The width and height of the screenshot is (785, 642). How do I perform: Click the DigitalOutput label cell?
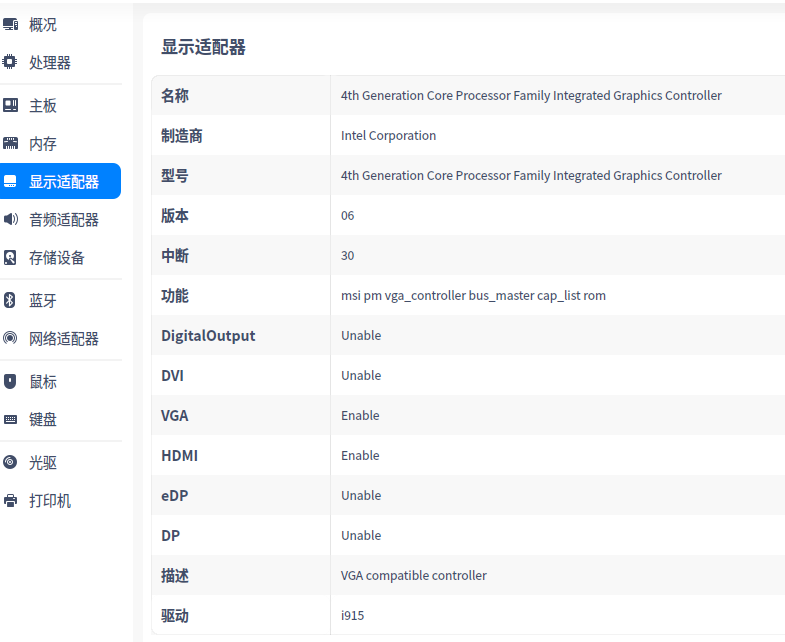tap(241, 336)
